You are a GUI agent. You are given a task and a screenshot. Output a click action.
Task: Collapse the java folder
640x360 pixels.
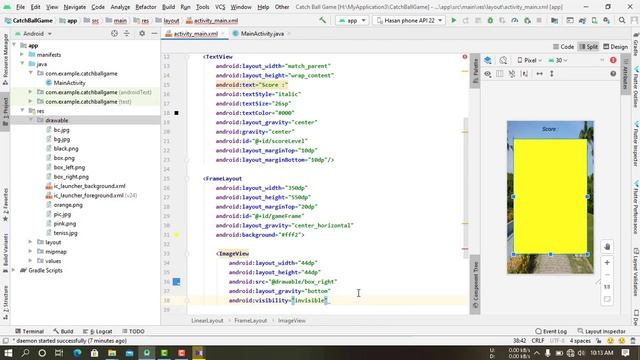coord(22,64)
